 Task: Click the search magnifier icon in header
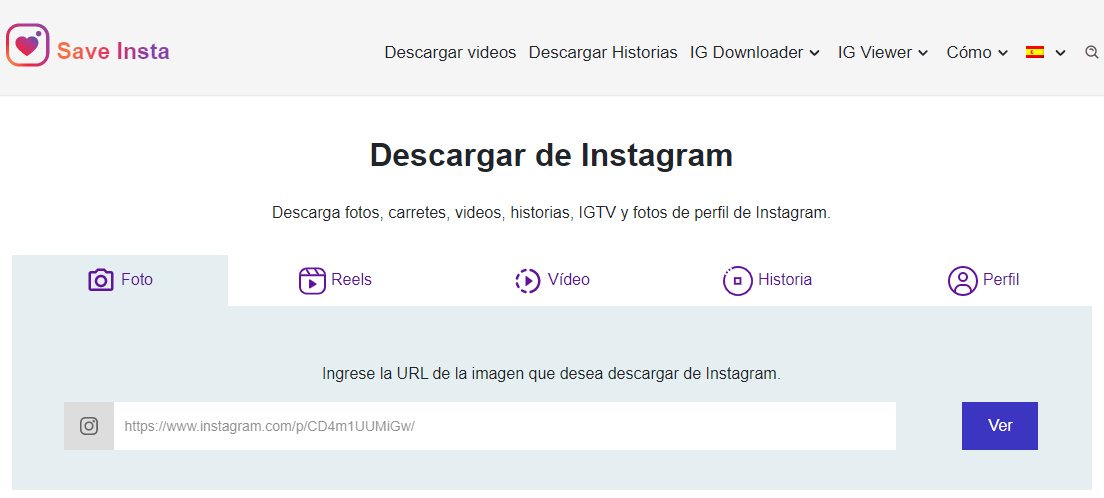point(1092,52)
